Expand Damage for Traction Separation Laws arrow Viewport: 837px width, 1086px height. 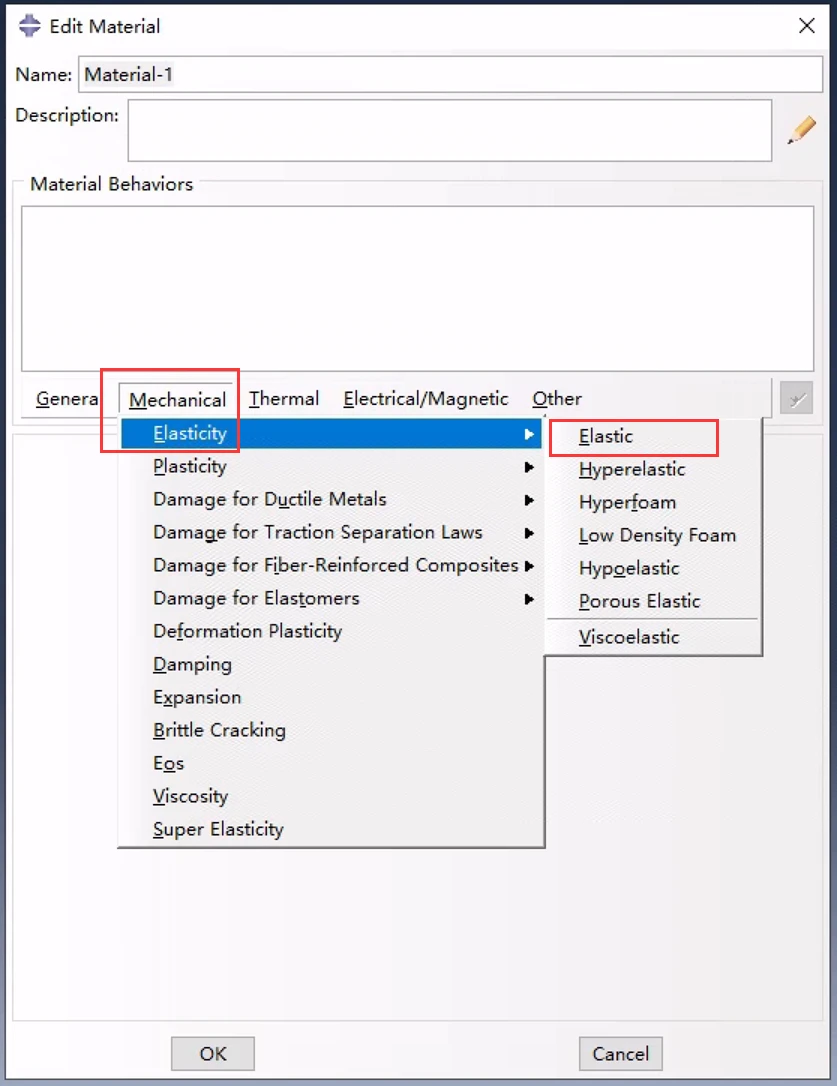pos(529,533)
